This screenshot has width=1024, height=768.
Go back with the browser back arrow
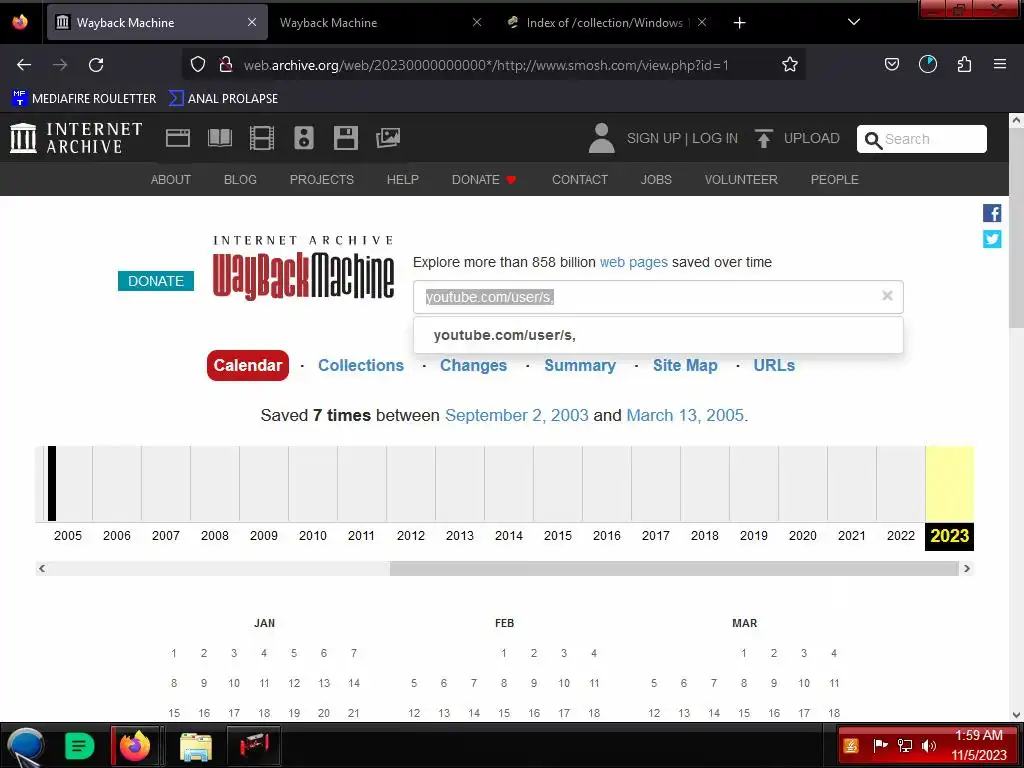coord(24,65)
